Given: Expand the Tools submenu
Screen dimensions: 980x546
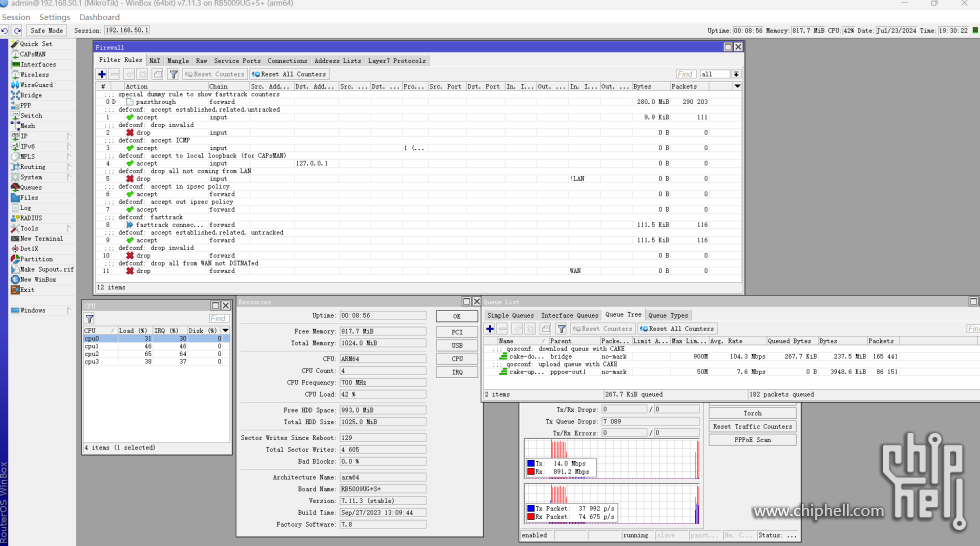Looking at the screenshot, I should [69, 229].
